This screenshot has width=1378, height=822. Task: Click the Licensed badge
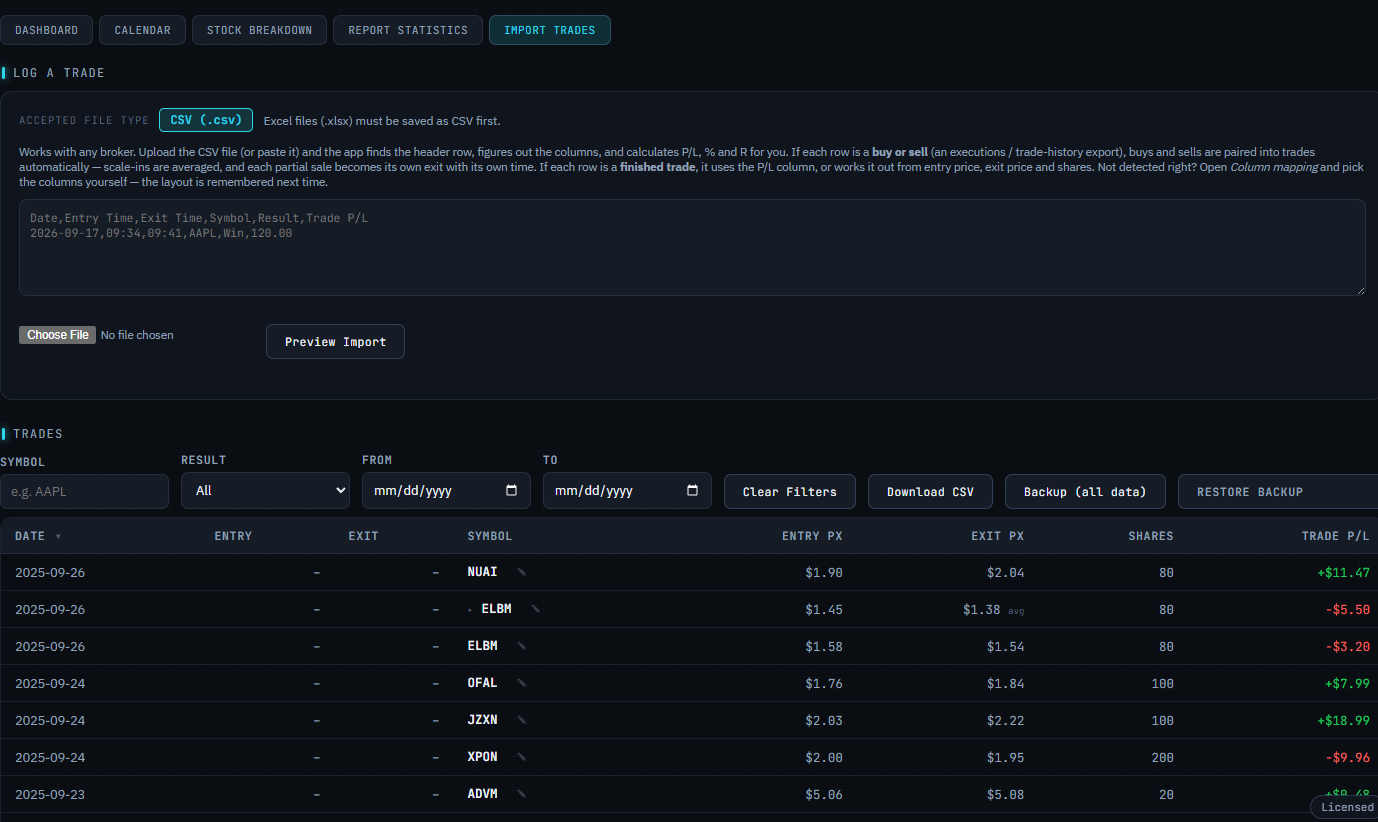pyautogui.click(x=1347, y=807)
